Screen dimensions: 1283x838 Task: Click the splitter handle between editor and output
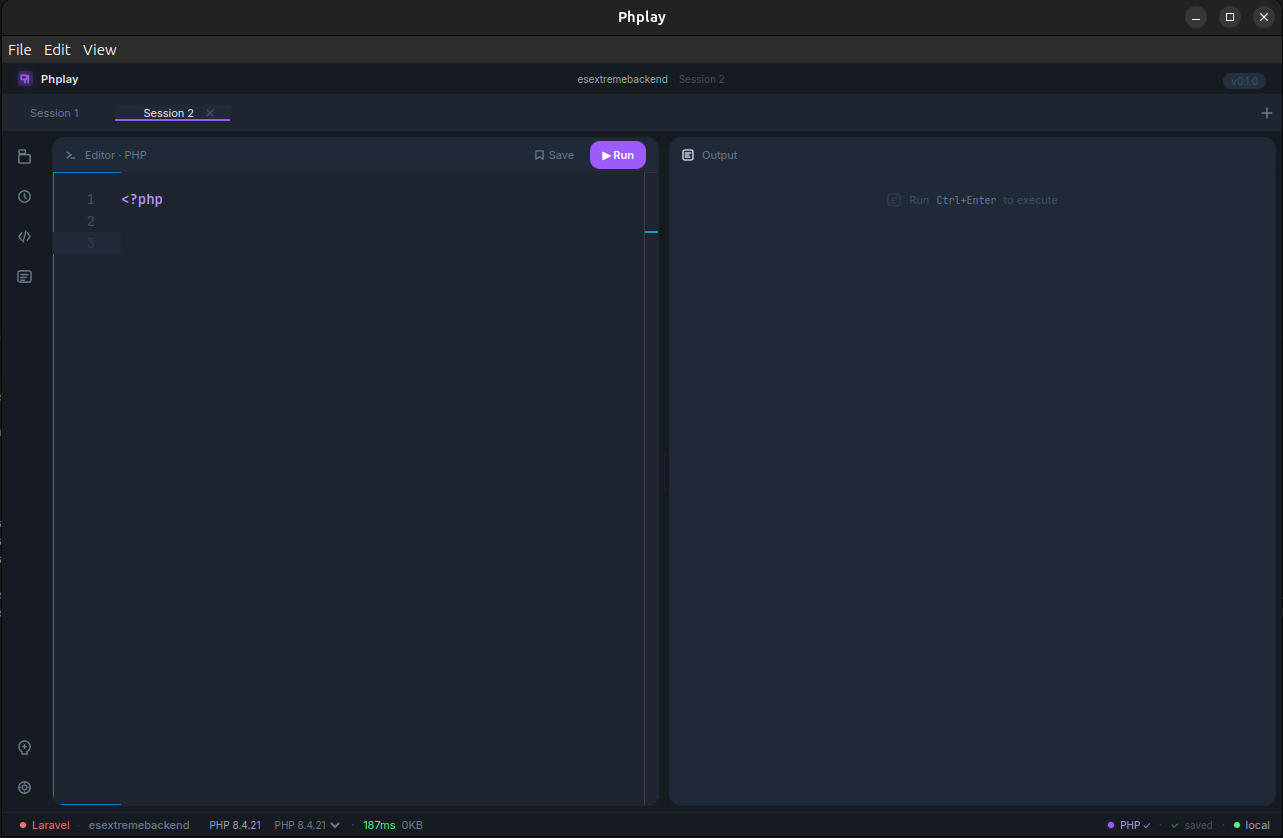664,471
